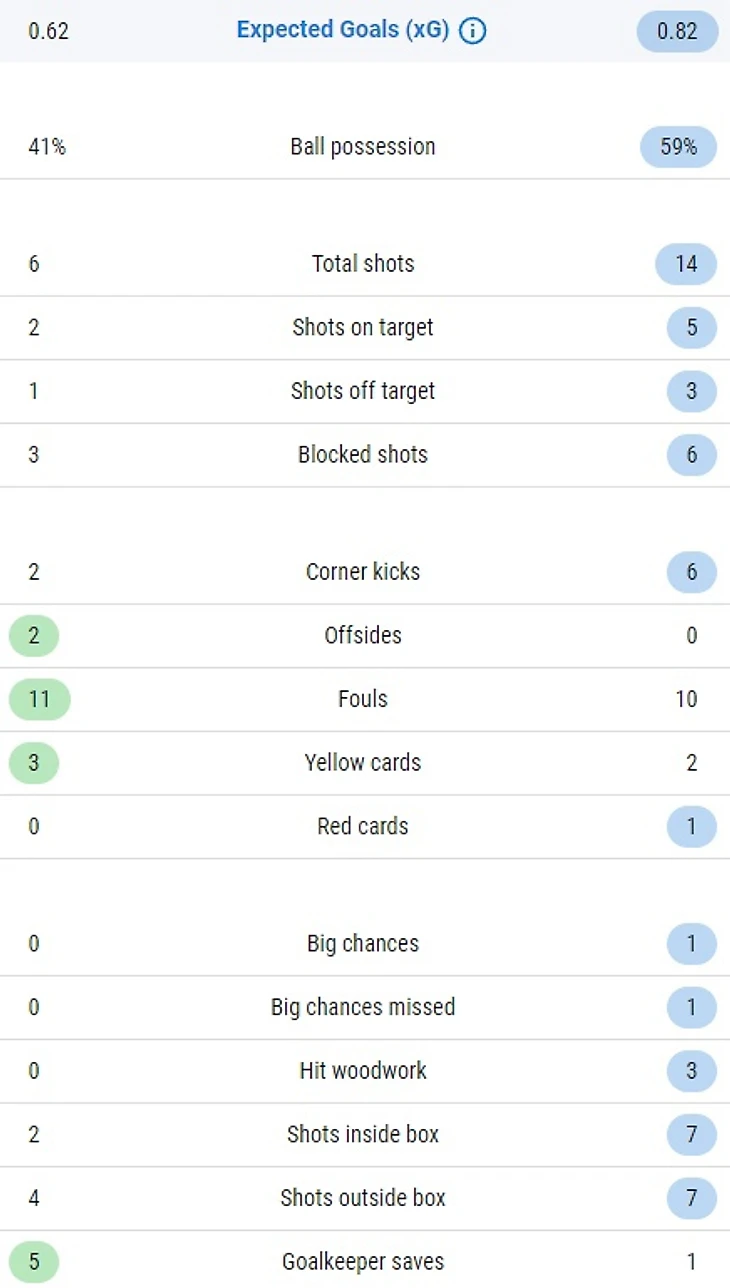Click the Total shots value 14

click(x=686, y=264)
